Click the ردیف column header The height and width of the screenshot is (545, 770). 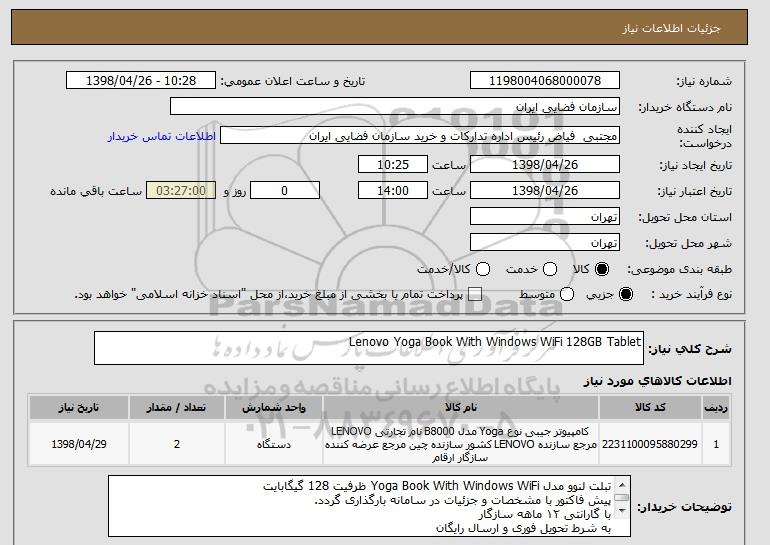pyautogui.click(x=716, y=408)
